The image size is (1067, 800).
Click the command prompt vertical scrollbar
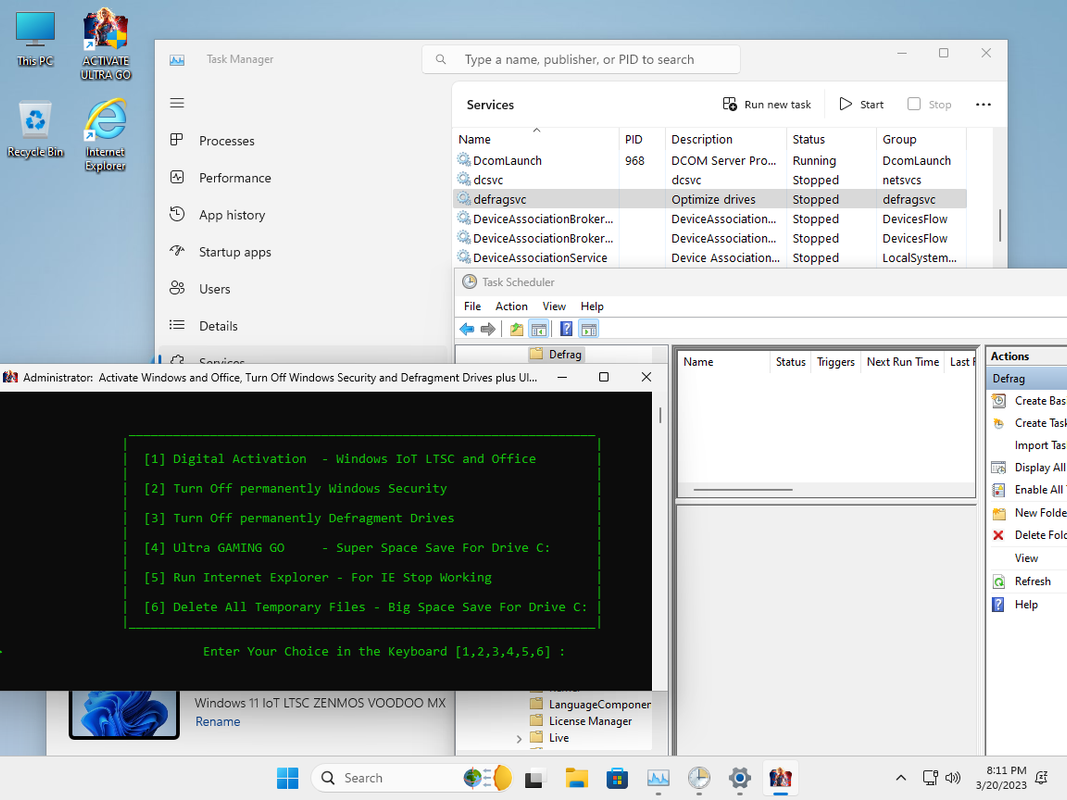[x=659, y=415]
